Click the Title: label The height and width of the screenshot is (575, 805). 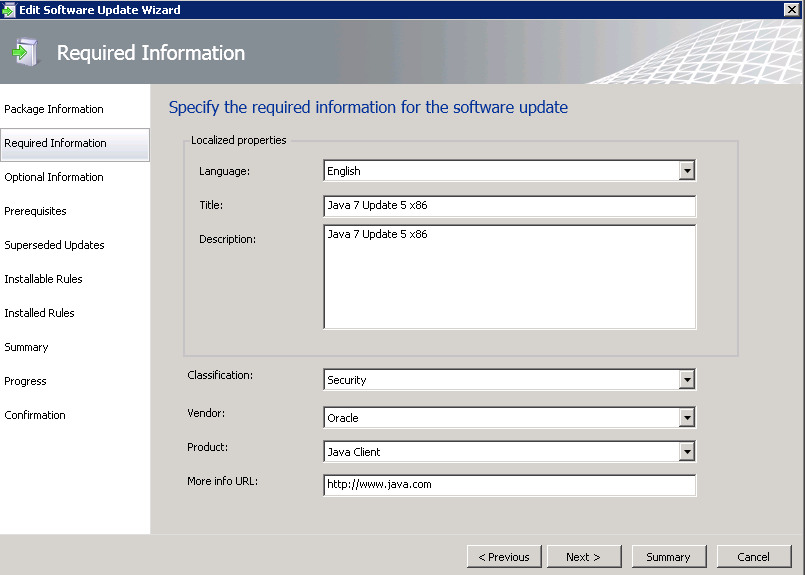coord(211,205)
